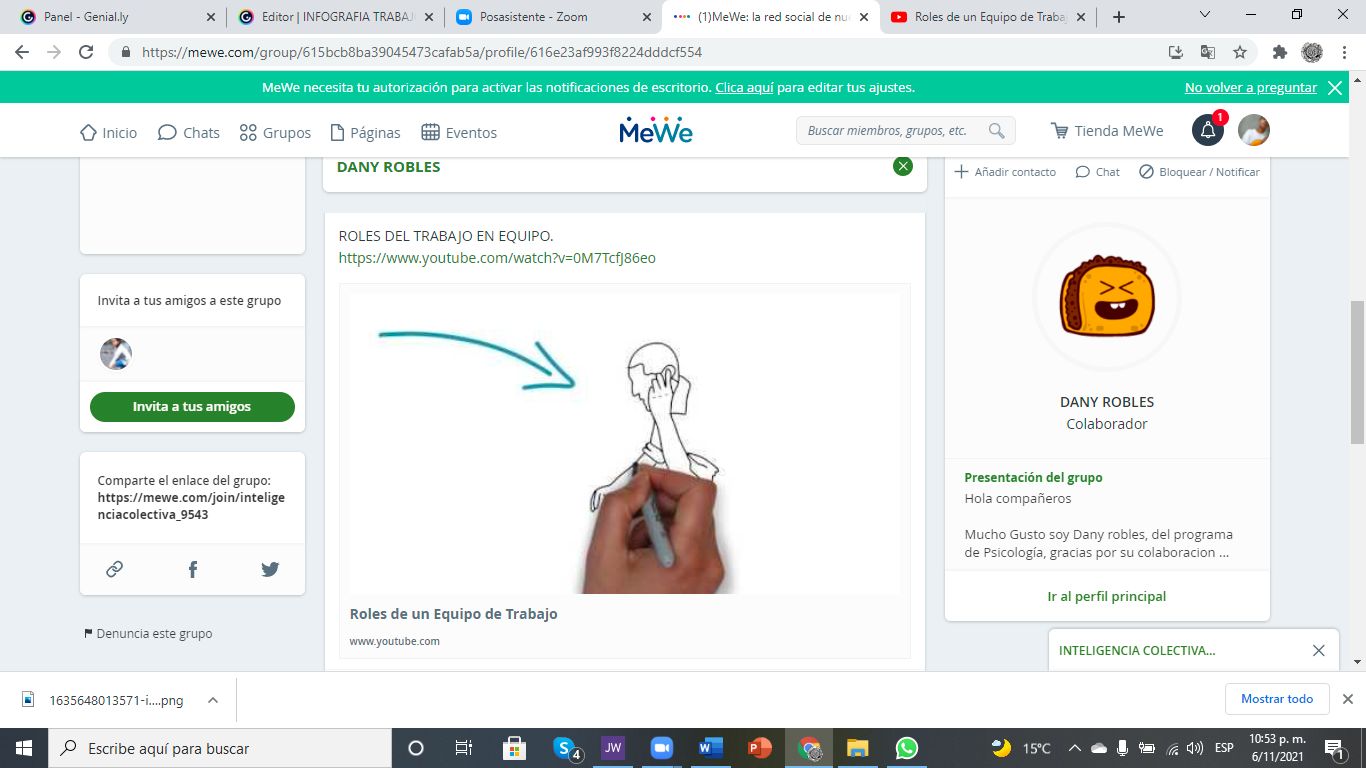Click Añadir contacto for Dany Robles
The width and height of the screenshot is (1366, 768).
[1005, 172]
